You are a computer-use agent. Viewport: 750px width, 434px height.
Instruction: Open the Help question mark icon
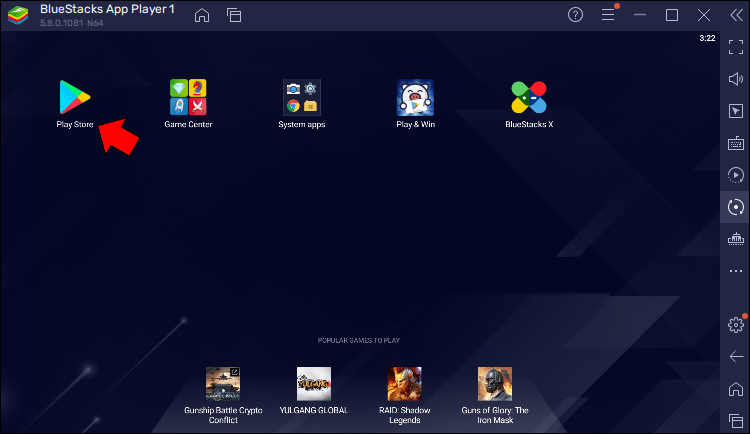click(575, 15)
